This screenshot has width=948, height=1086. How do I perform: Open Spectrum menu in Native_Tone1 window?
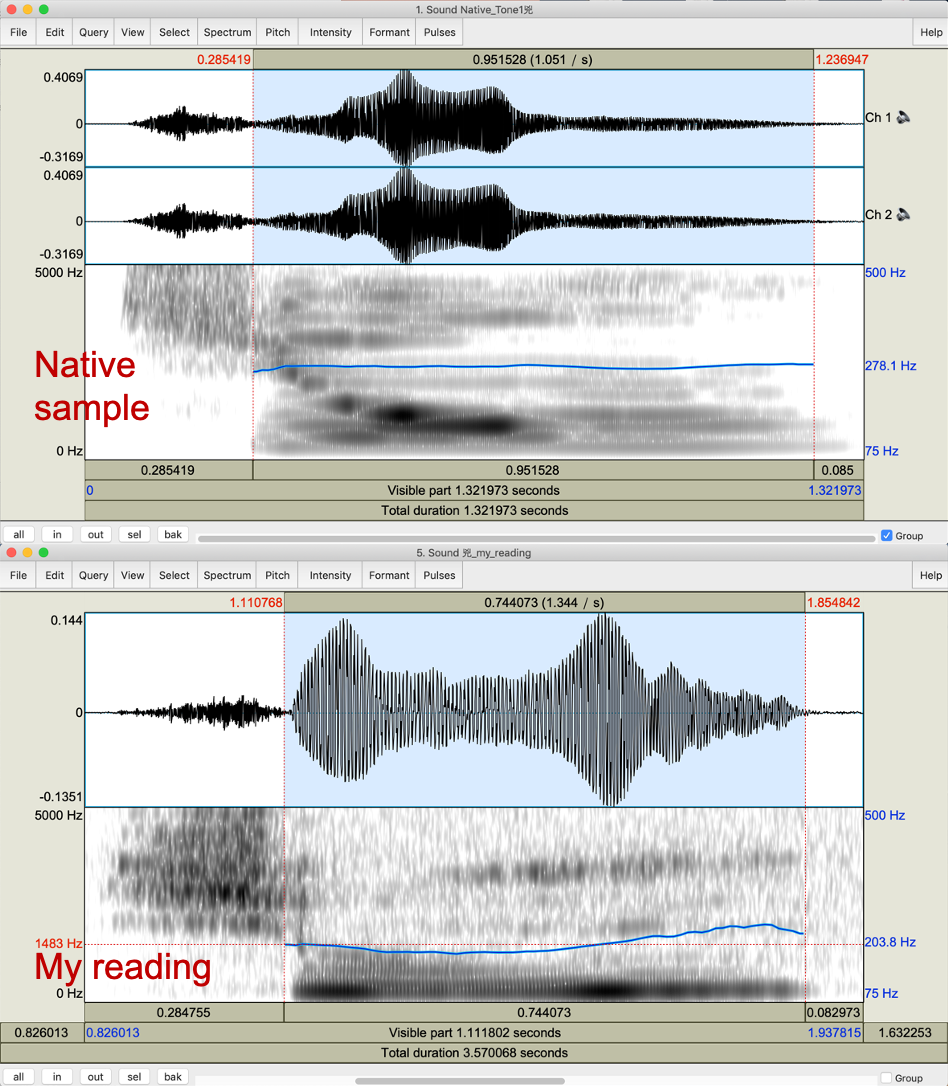coord(227,33)
